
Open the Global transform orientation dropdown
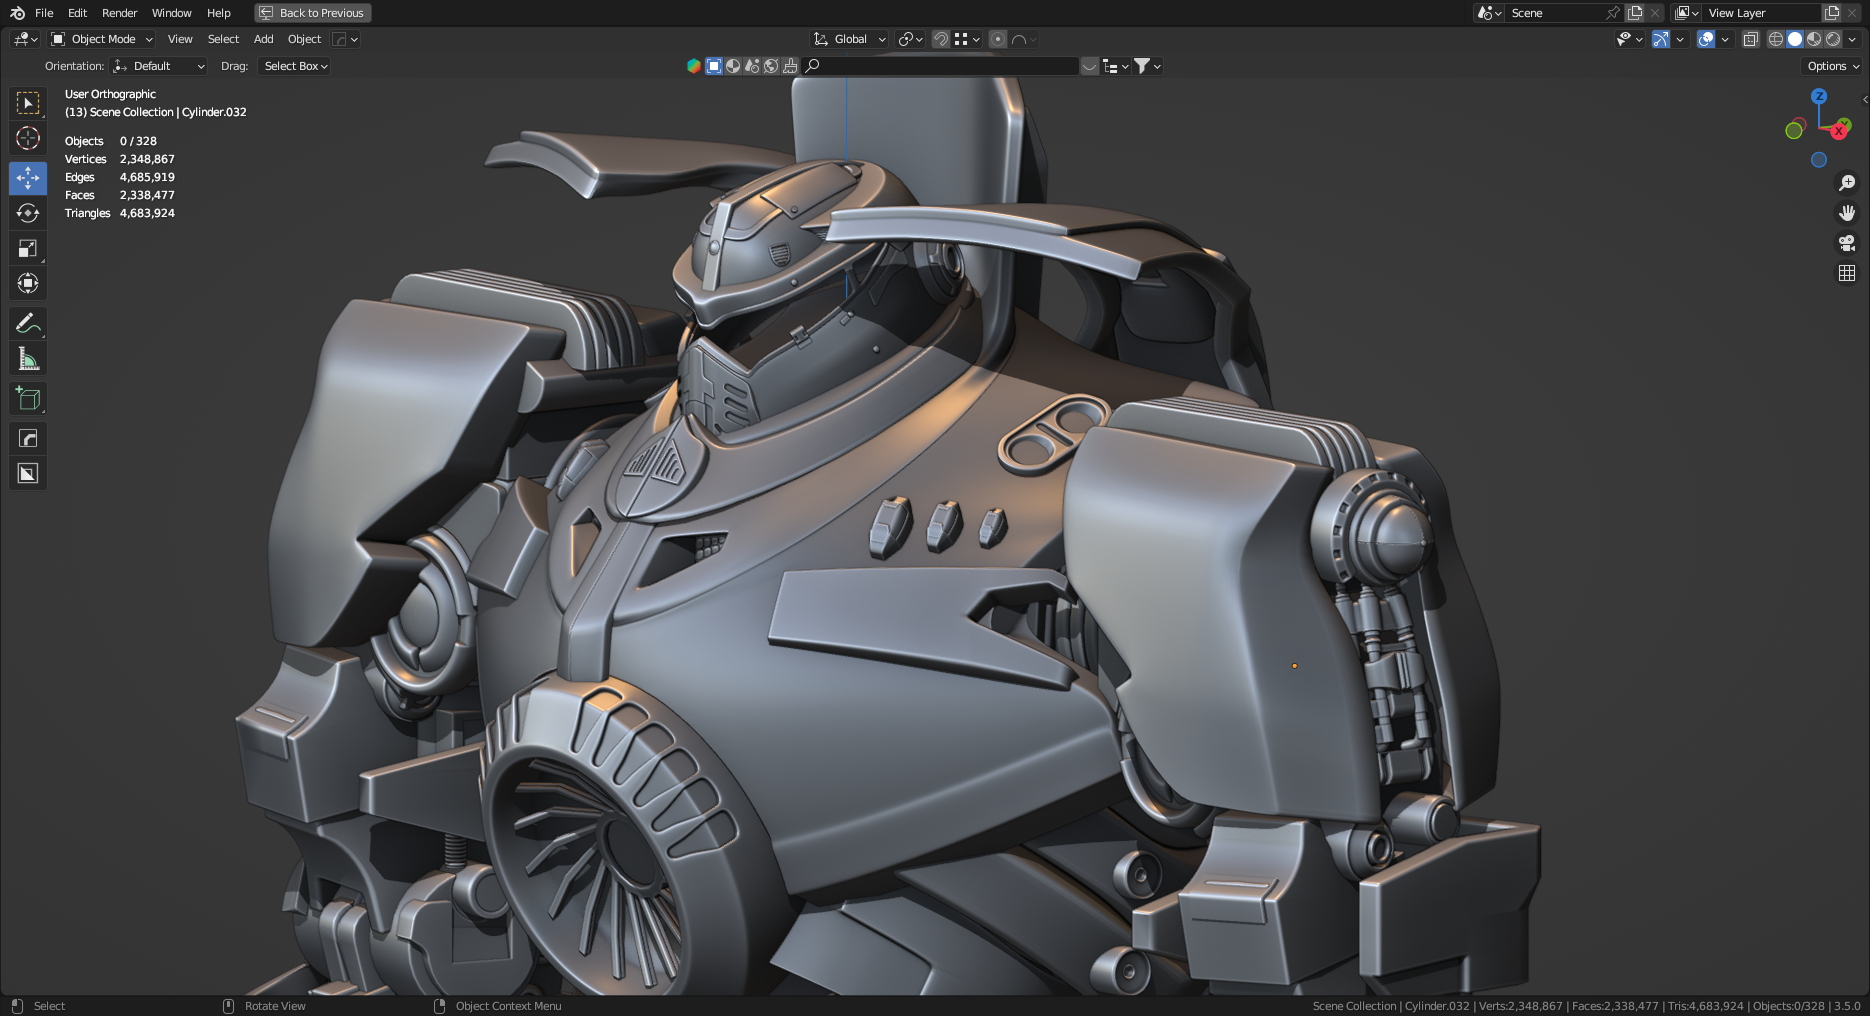(x=849, y=39)
